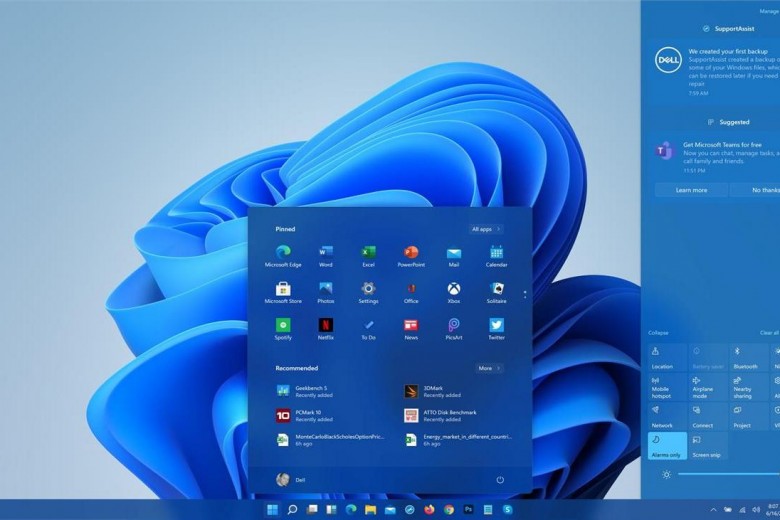Open Energy_market_in_different_countri file
The image size is (780, 520).
(458, 440)
